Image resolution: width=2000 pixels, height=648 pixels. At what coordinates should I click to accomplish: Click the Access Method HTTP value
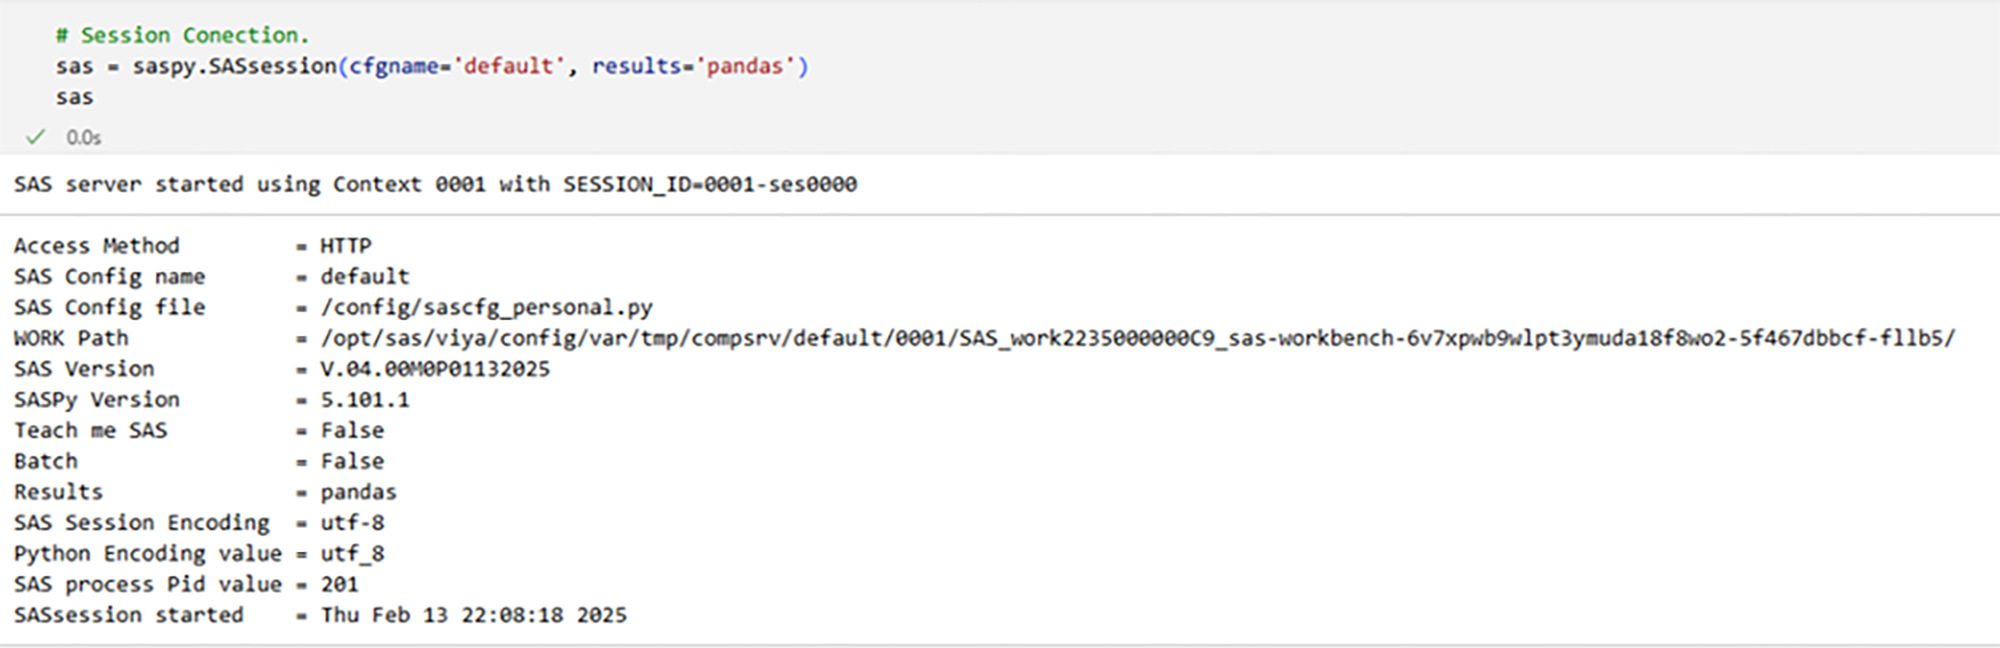(346, 246)
